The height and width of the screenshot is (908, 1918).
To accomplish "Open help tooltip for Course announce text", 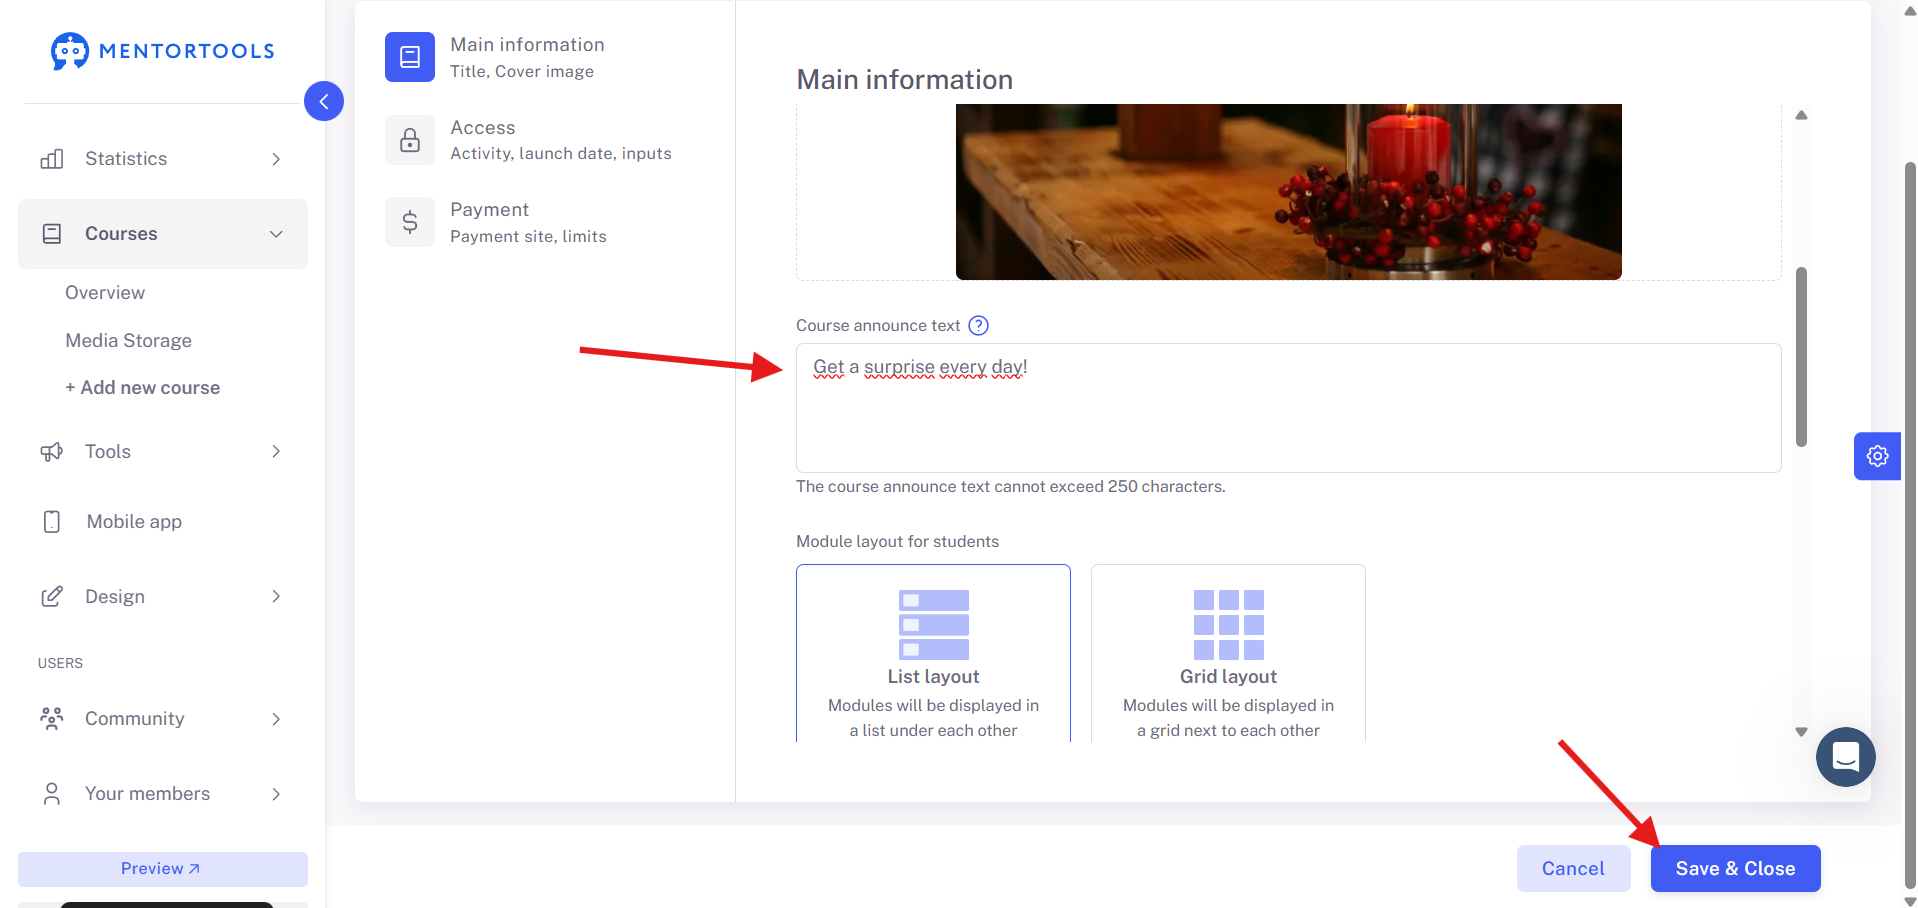I will coord(979,326).
